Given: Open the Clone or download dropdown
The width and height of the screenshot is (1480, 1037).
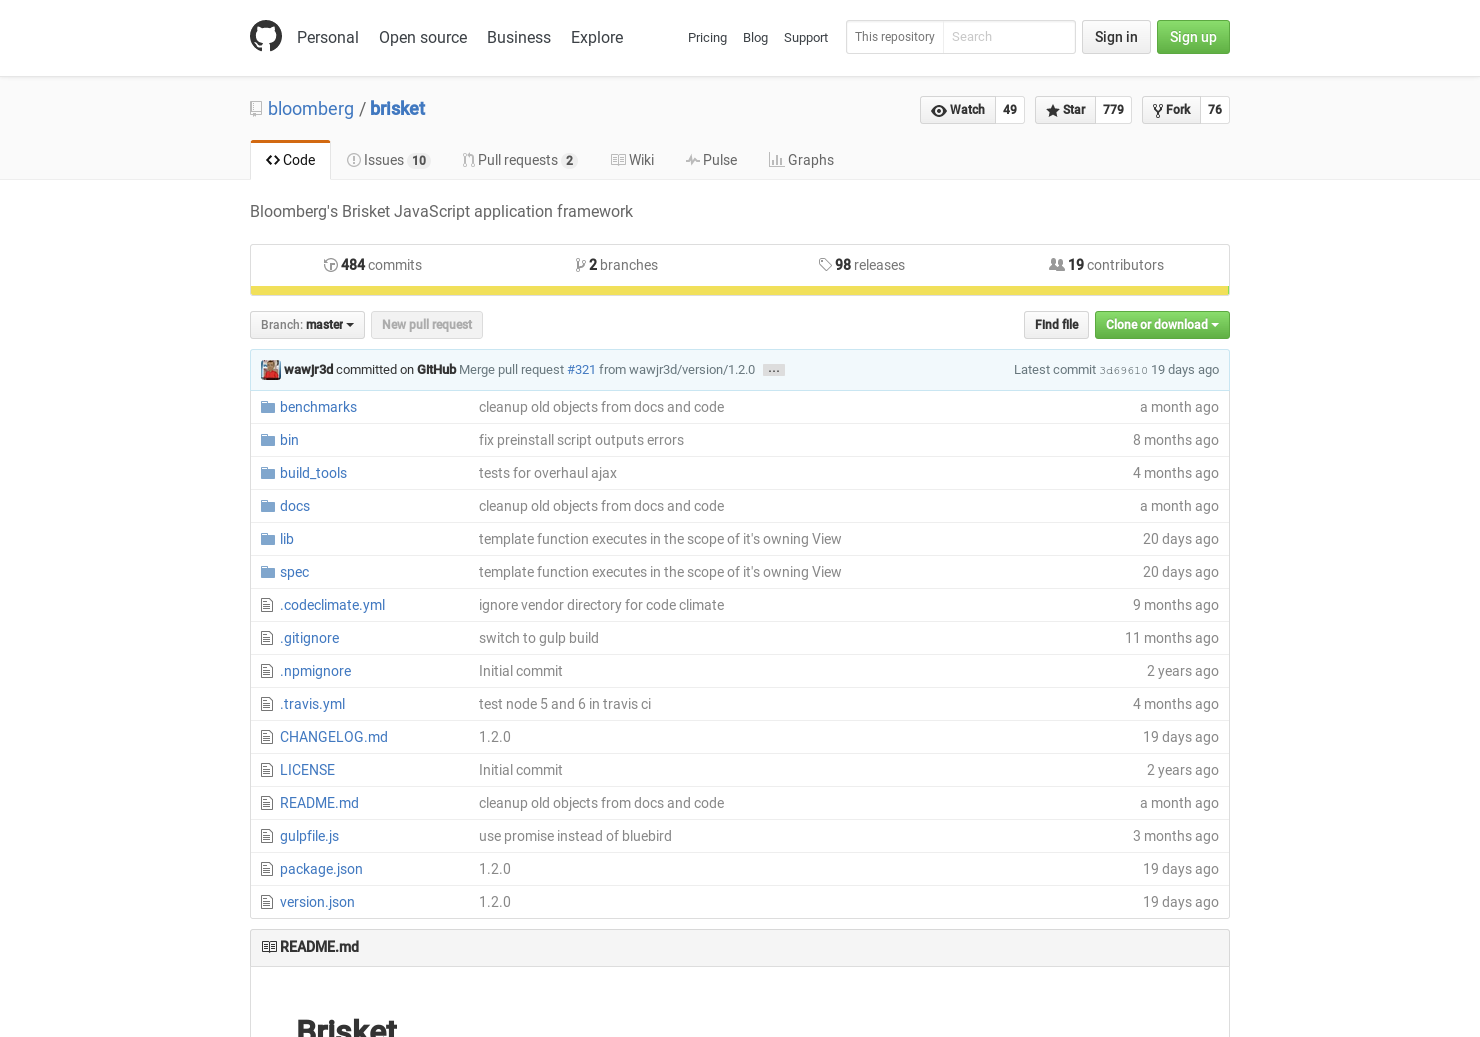Looking at the screenshot, I should pos(1162,325).
